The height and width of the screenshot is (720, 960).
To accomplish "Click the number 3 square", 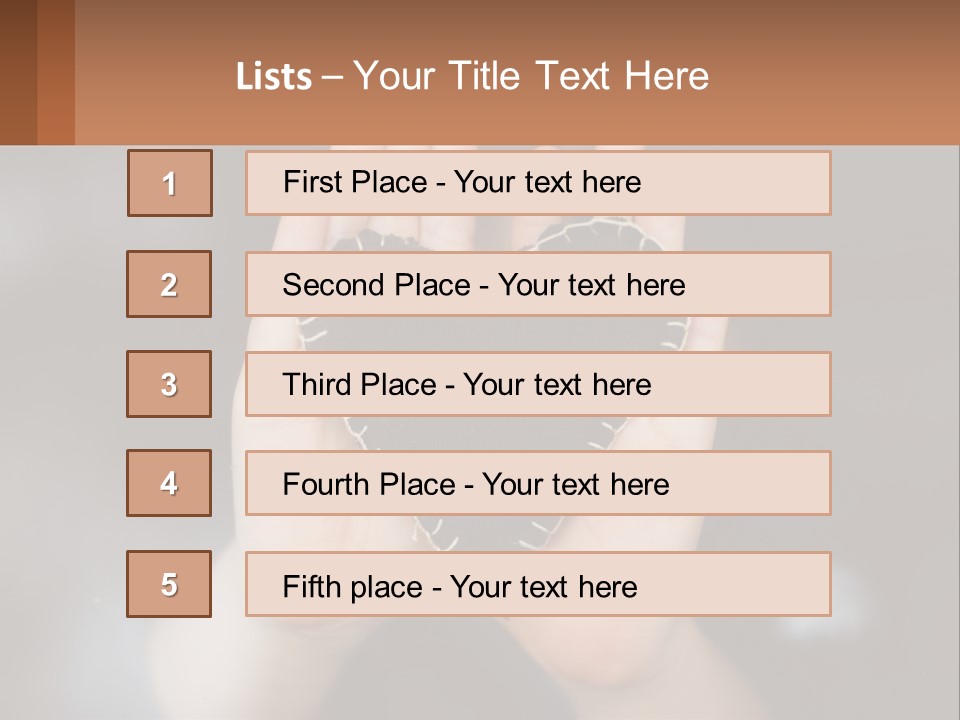I will (169, 384).
